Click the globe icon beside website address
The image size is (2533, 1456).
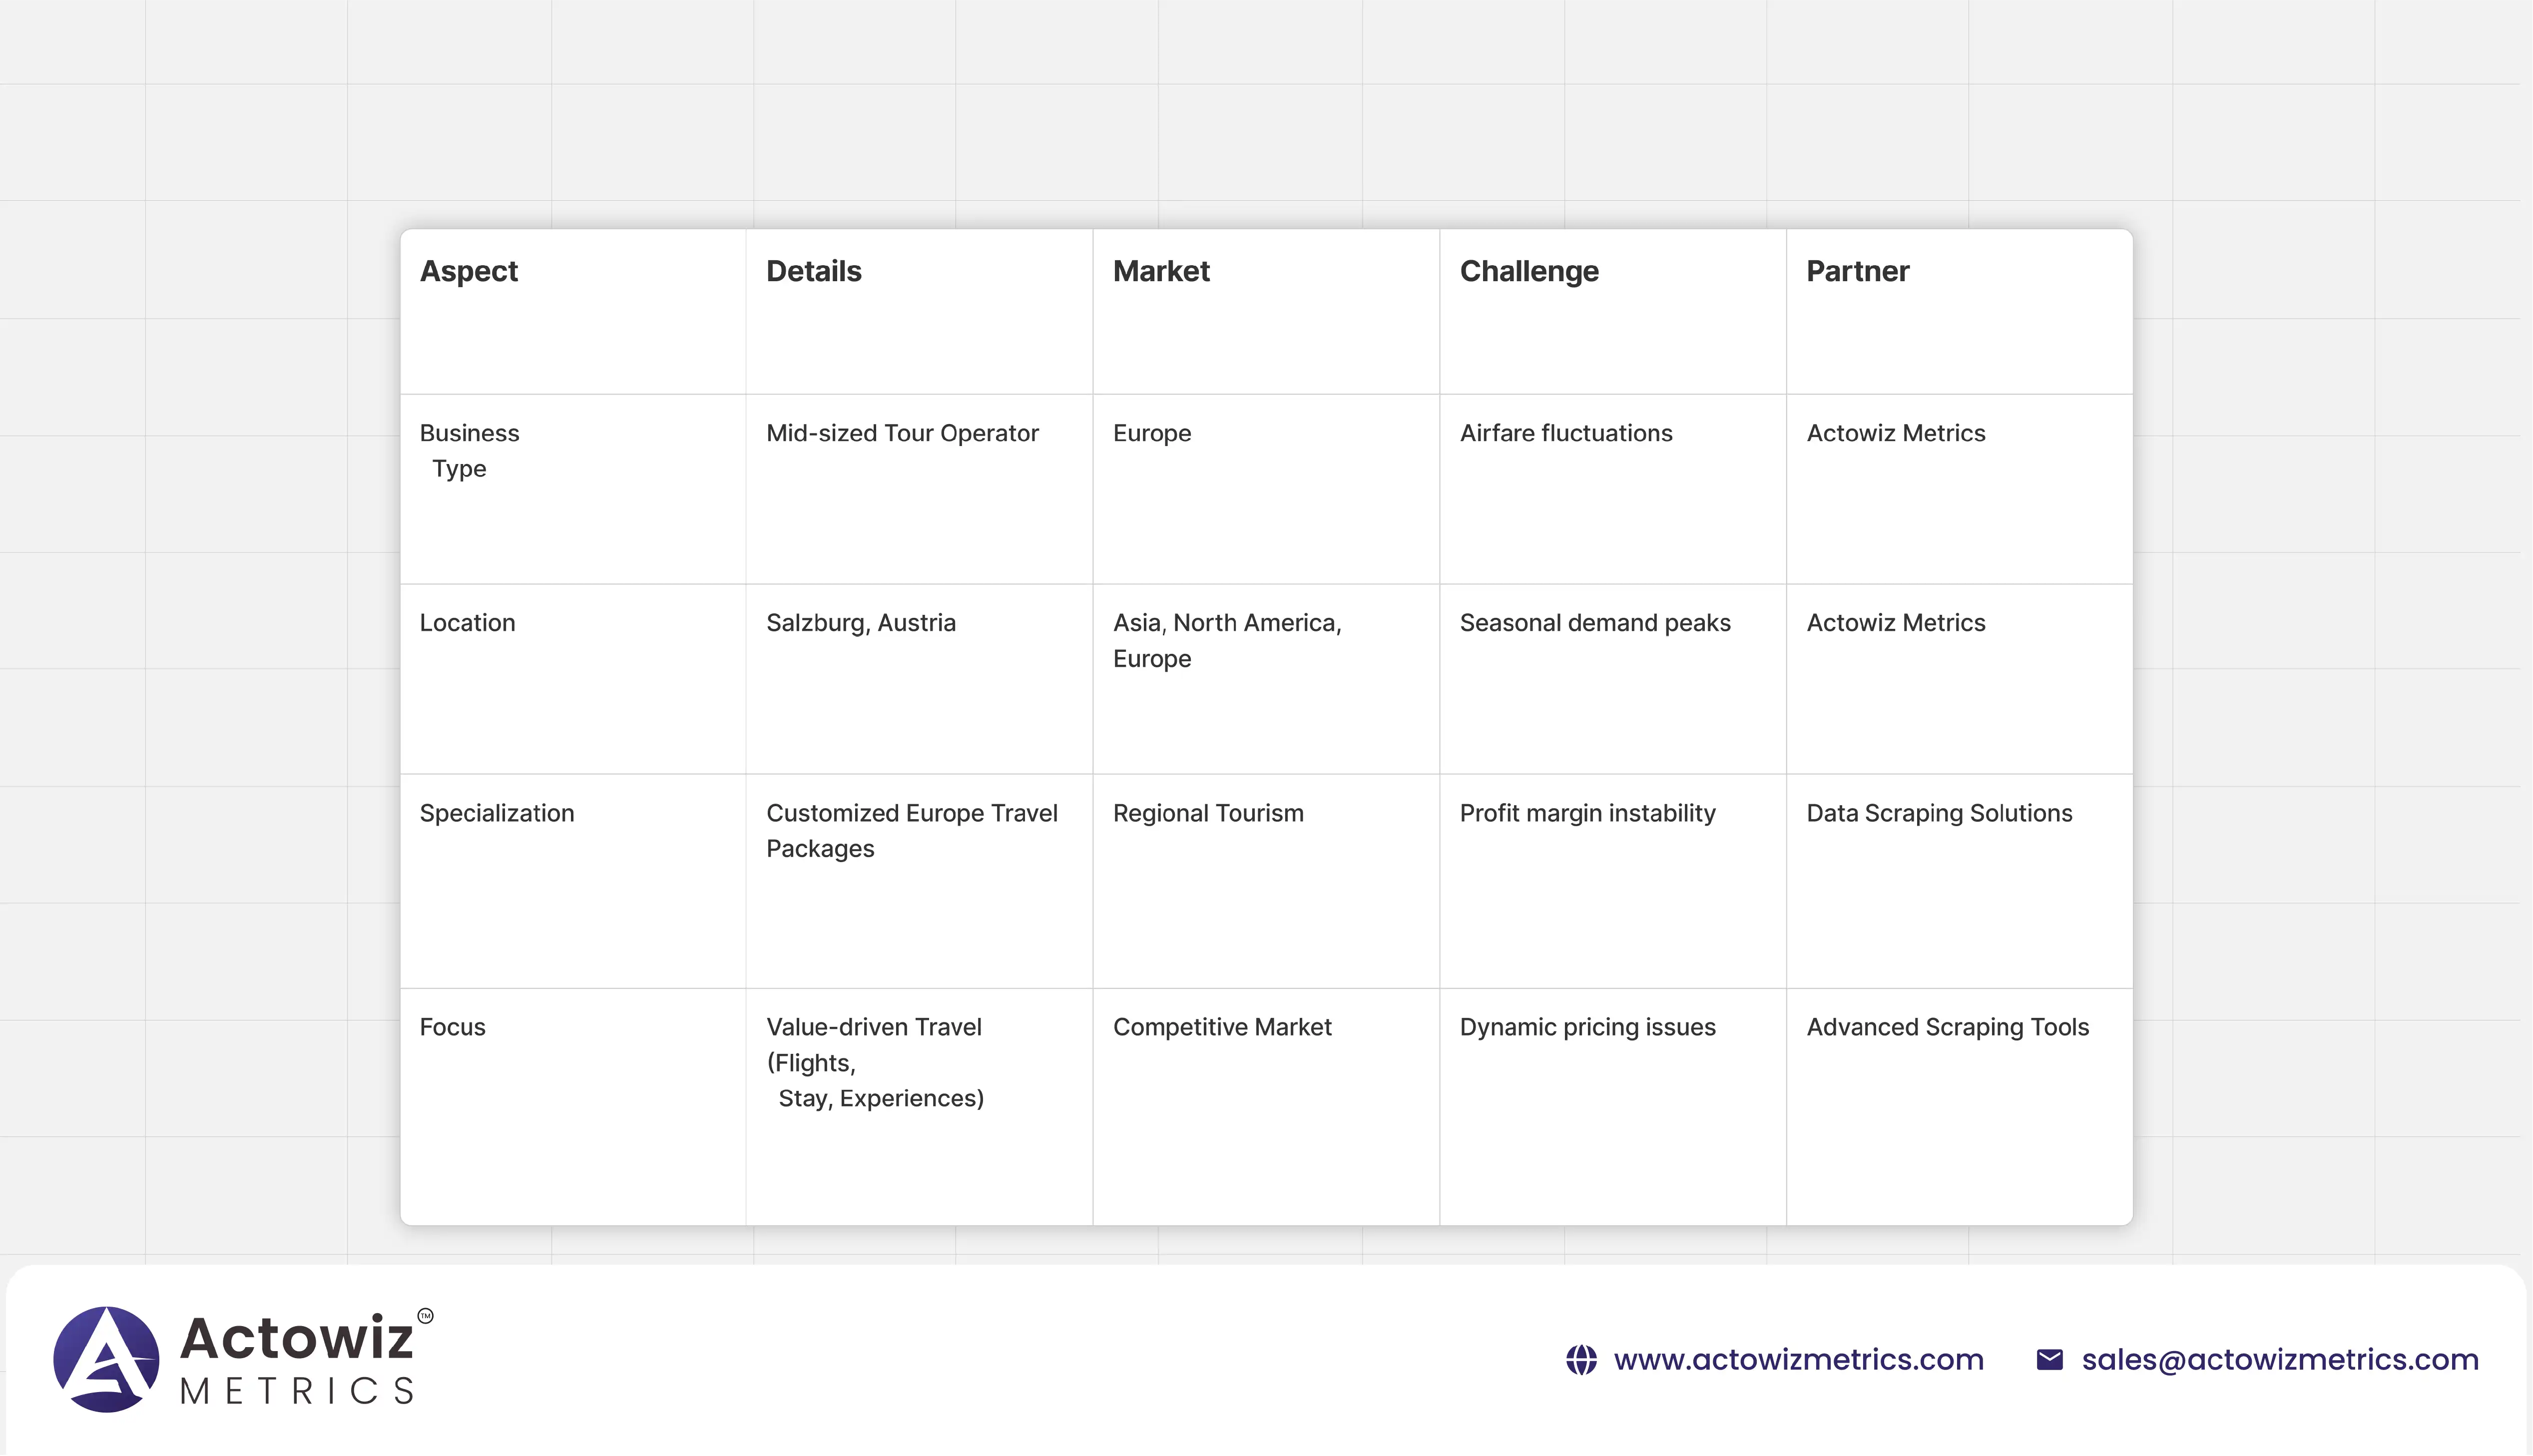[1581, 1360]
